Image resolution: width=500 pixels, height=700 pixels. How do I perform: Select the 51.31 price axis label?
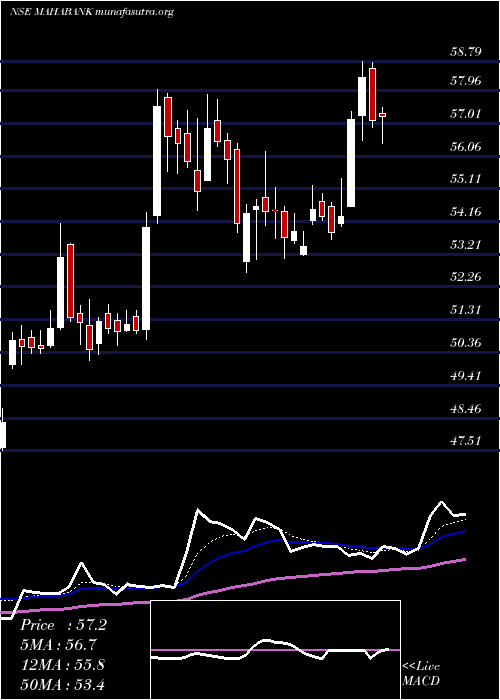pyautogui.click(x=466, y=309)
